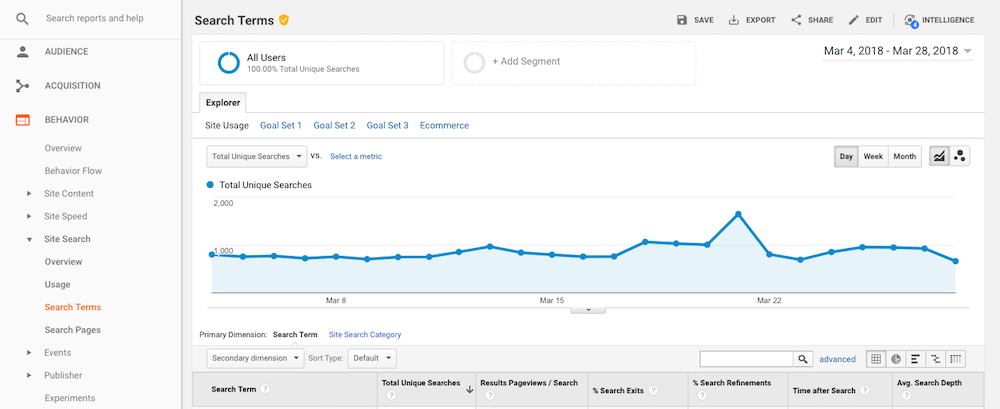Expand the Site Content tree item
1000x409 pixels.
point(29,194)
